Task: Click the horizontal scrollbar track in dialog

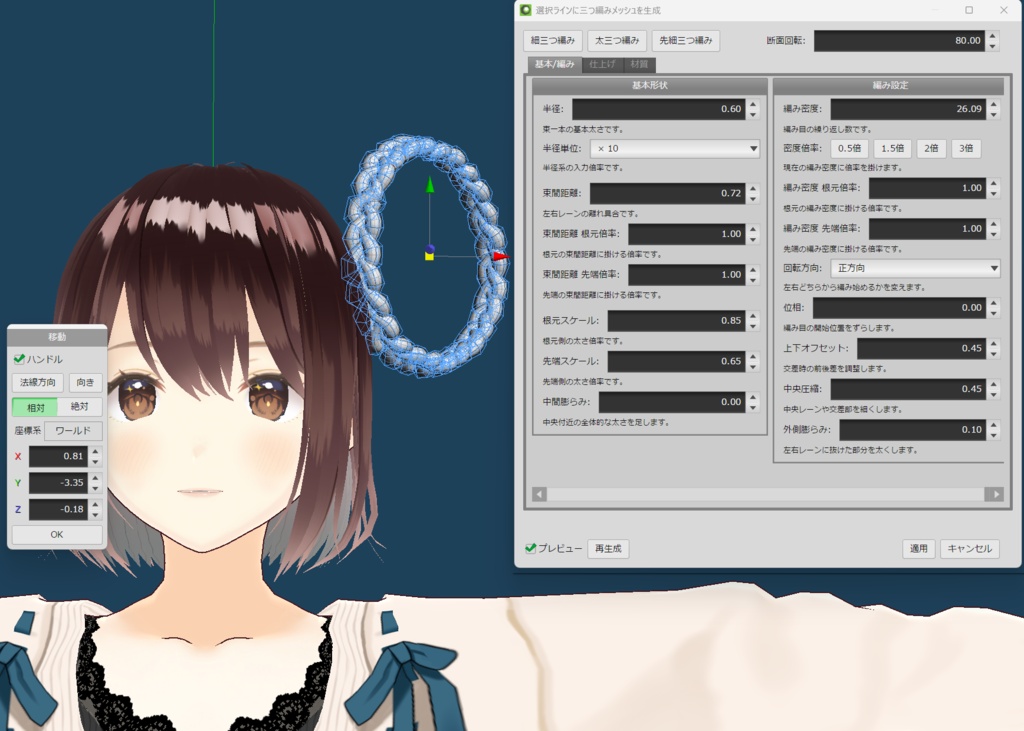Action: pyautogui.click(x=765, y=494)
